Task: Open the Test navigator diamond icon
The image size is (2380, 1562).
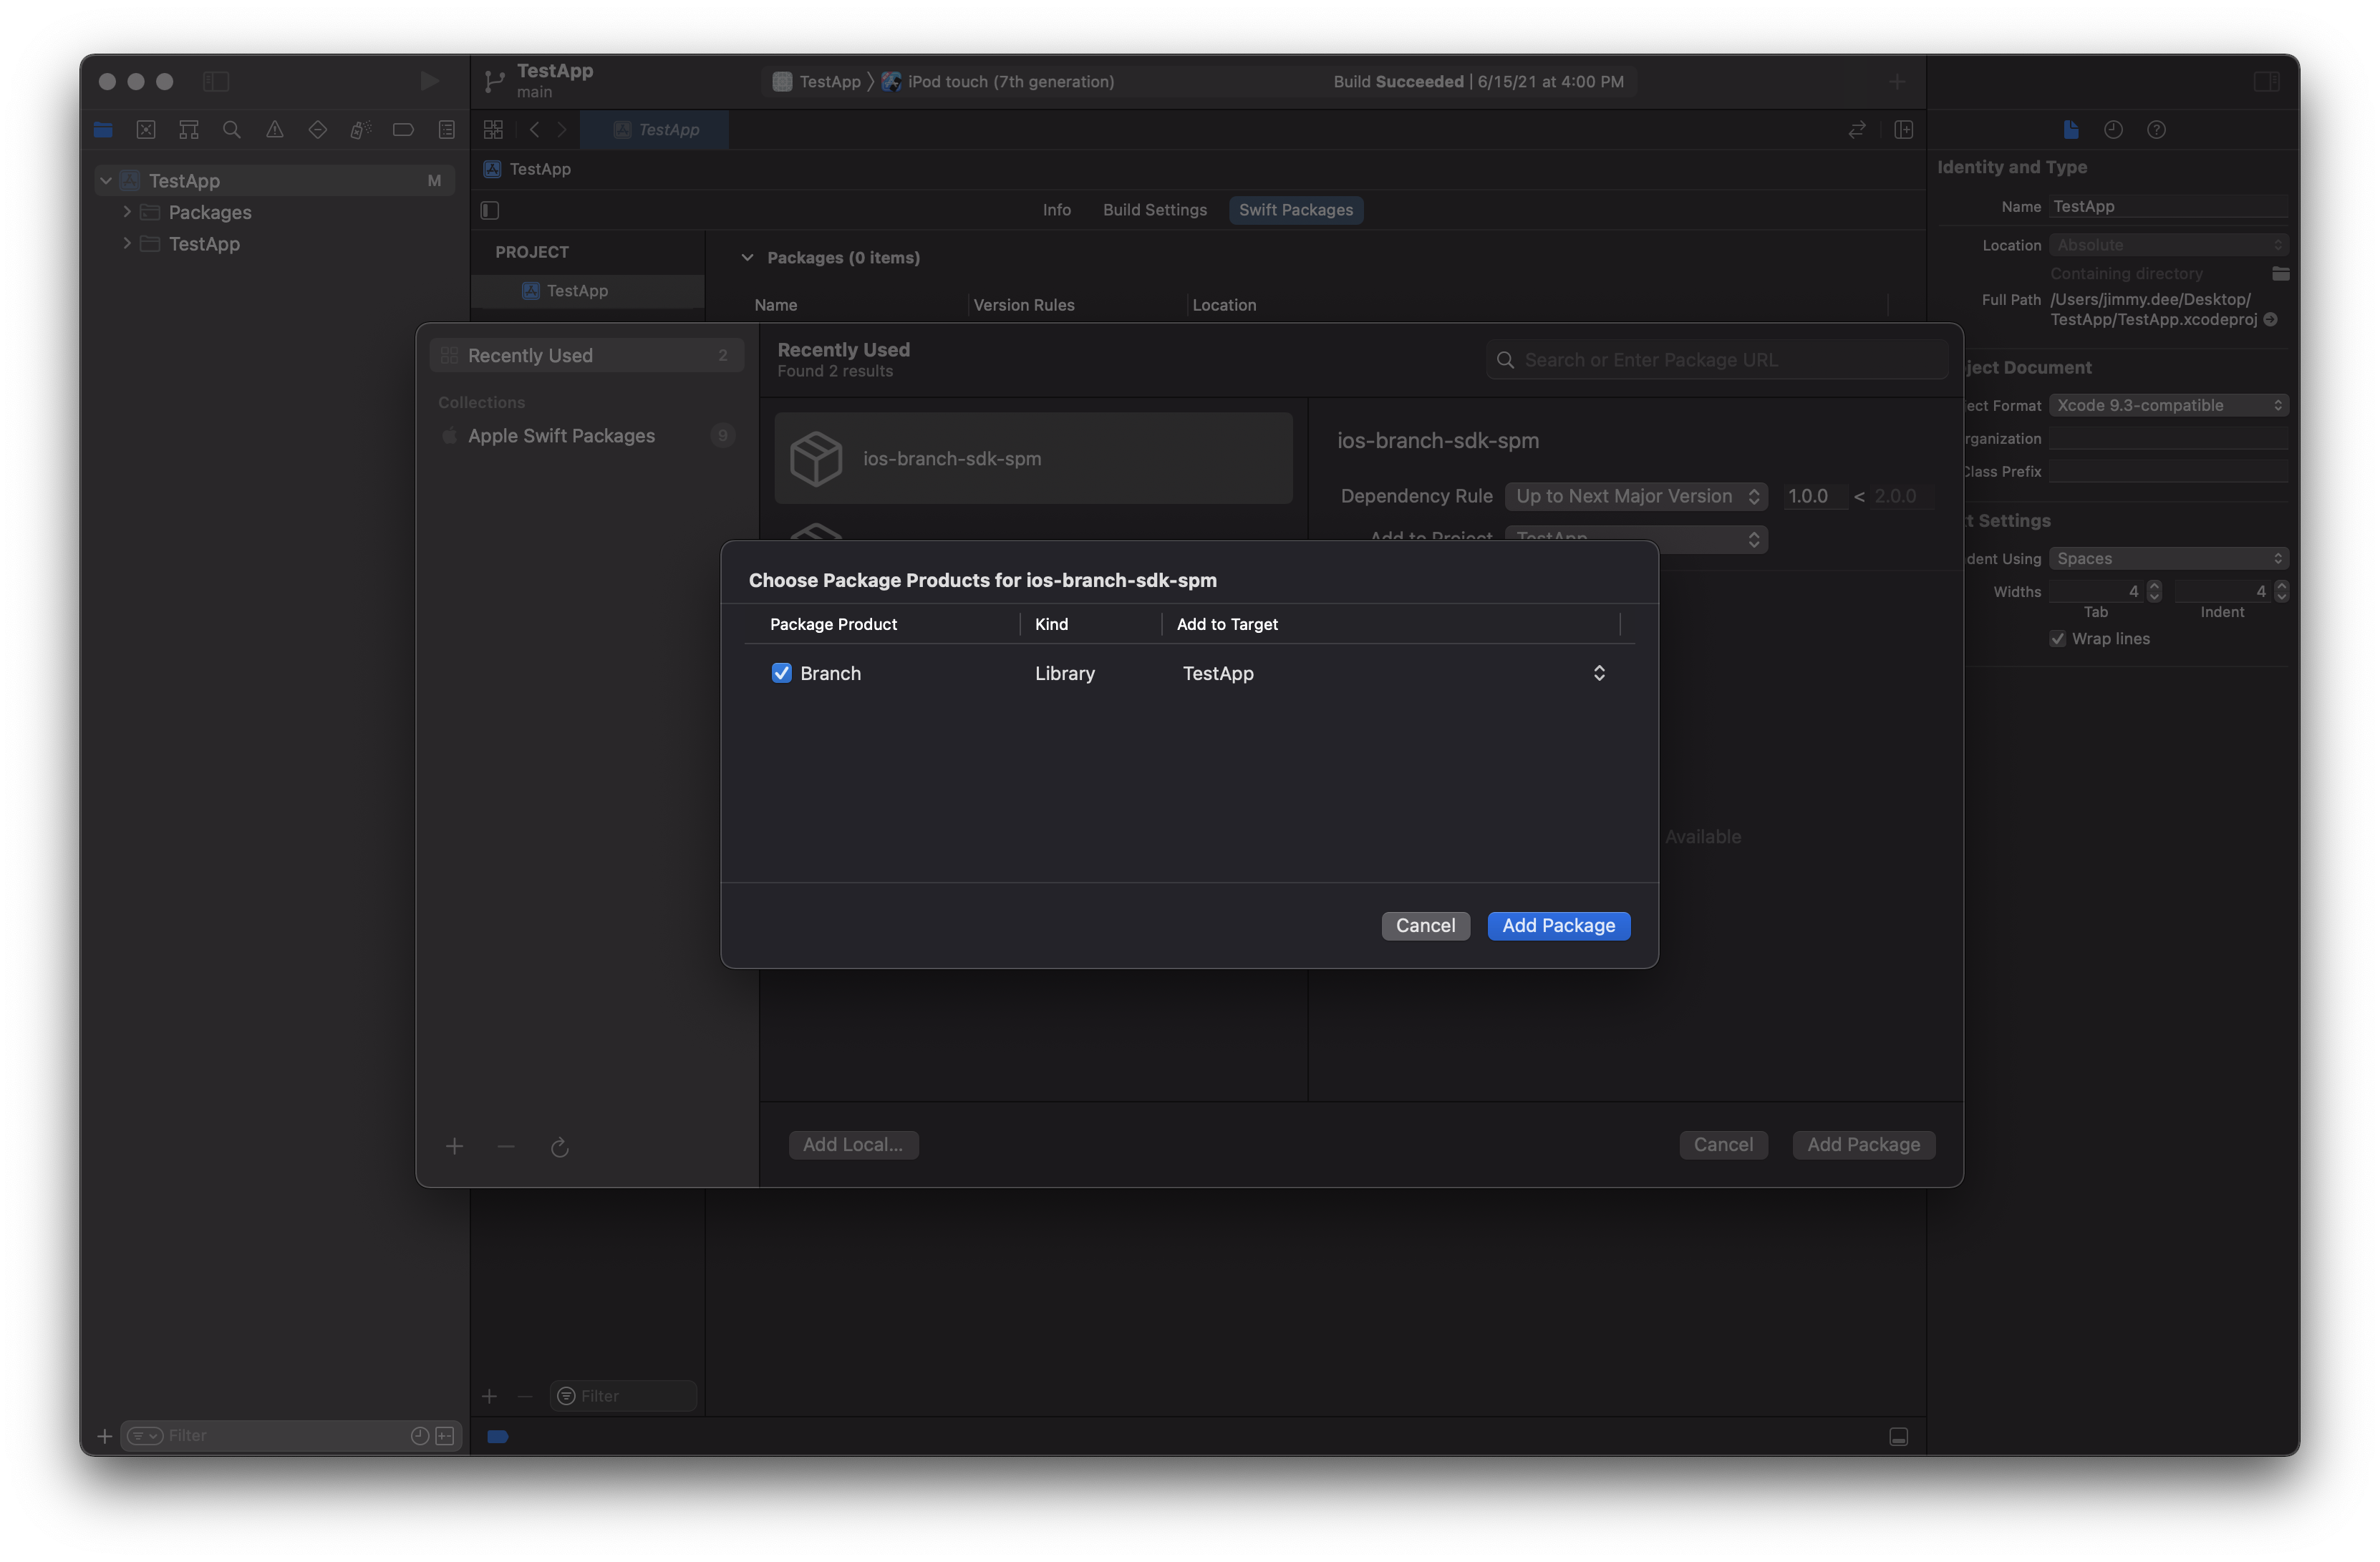Action: point(318,129)
